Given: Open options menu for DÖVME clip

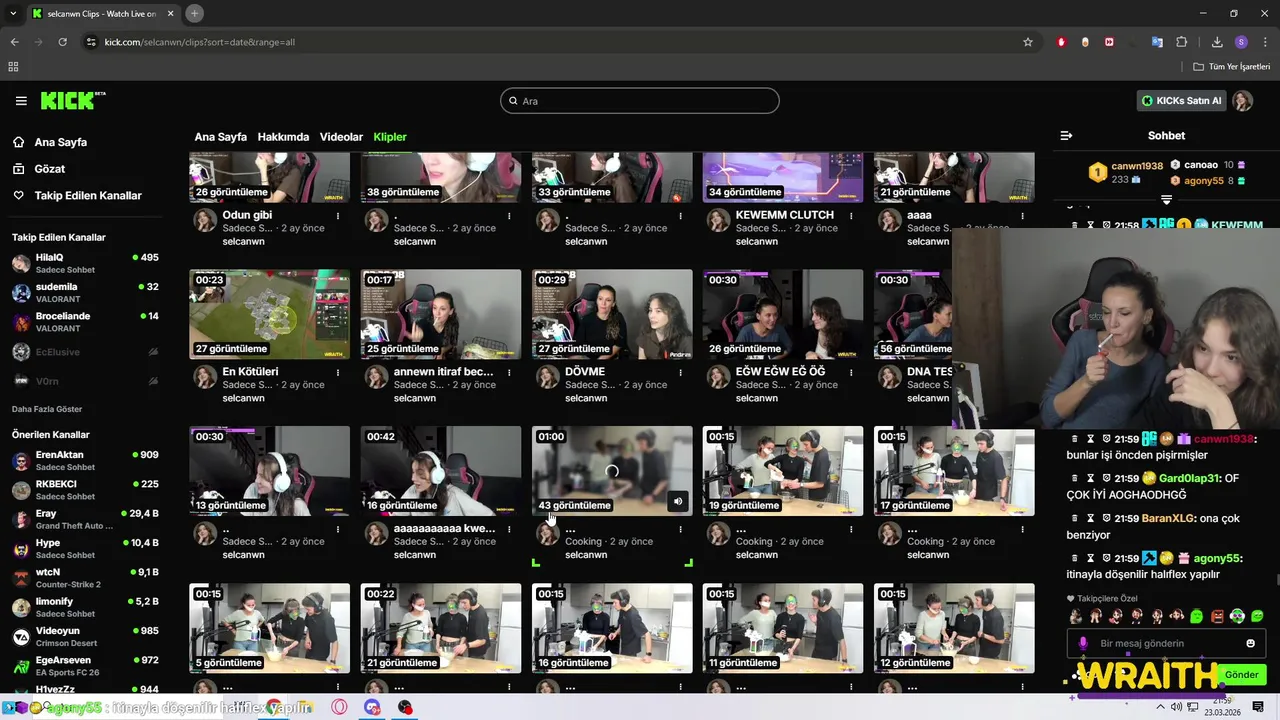Looking at the screenshot, I should pos(680,372).
